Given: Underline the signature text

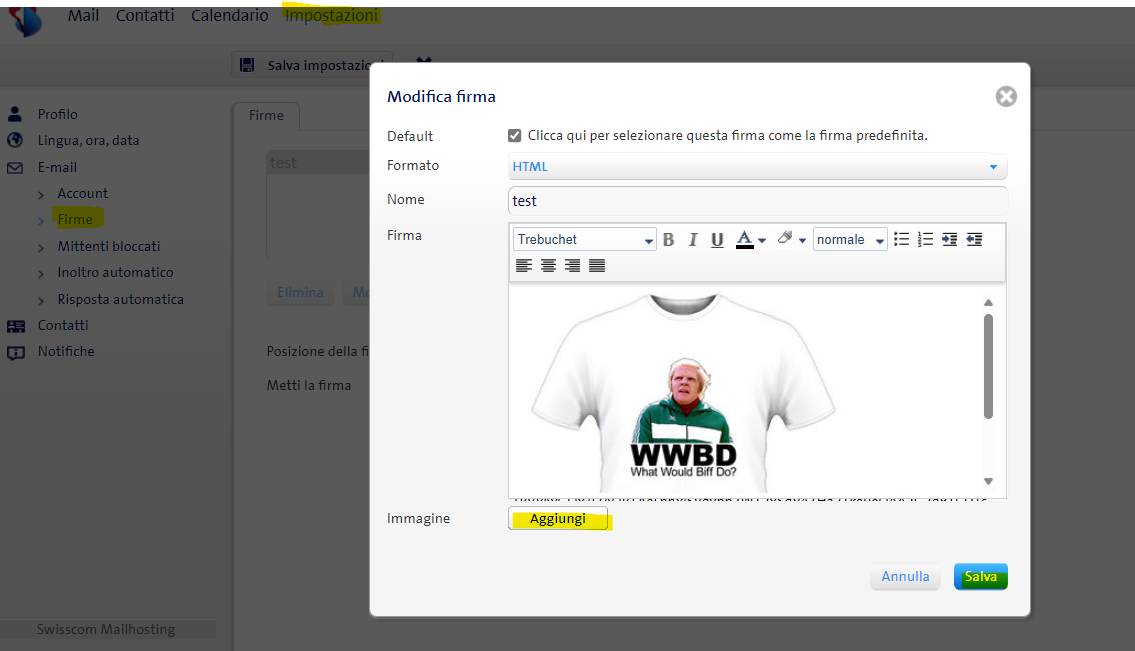Looking at the screenshot, I should [x=717, y=240].
